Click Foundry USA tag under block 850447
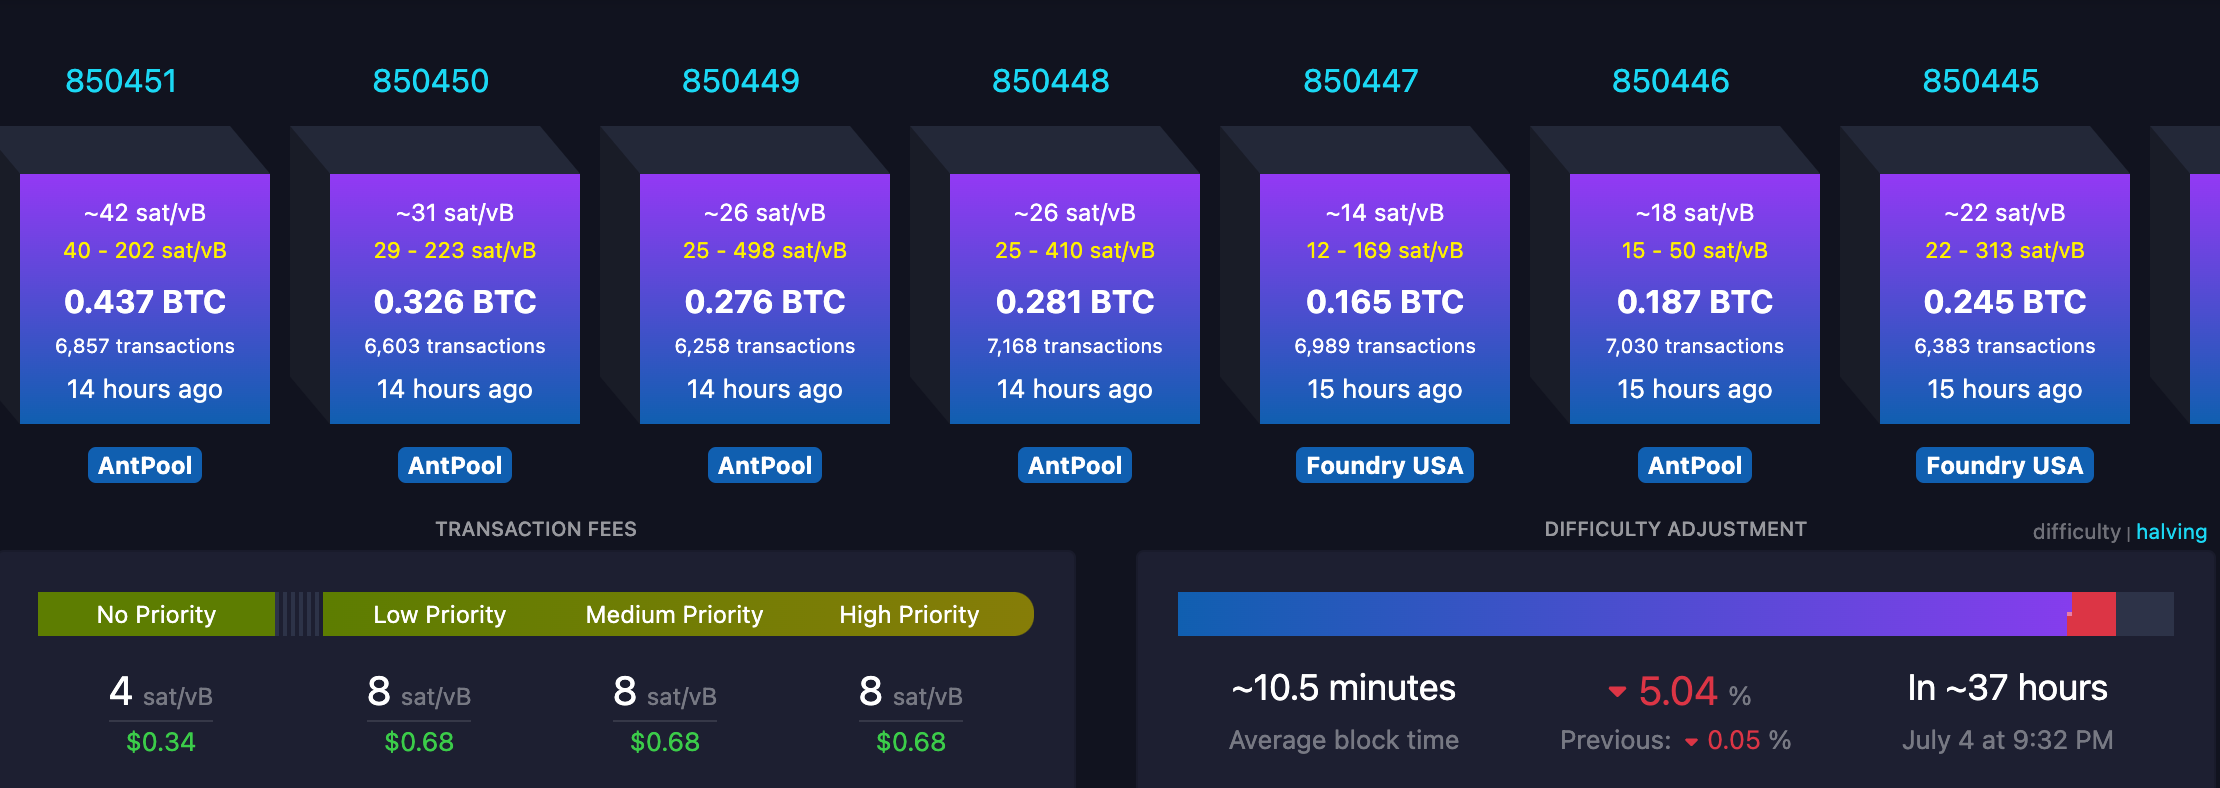This screenshot has width=2220, height=788. click(1385, 465)
